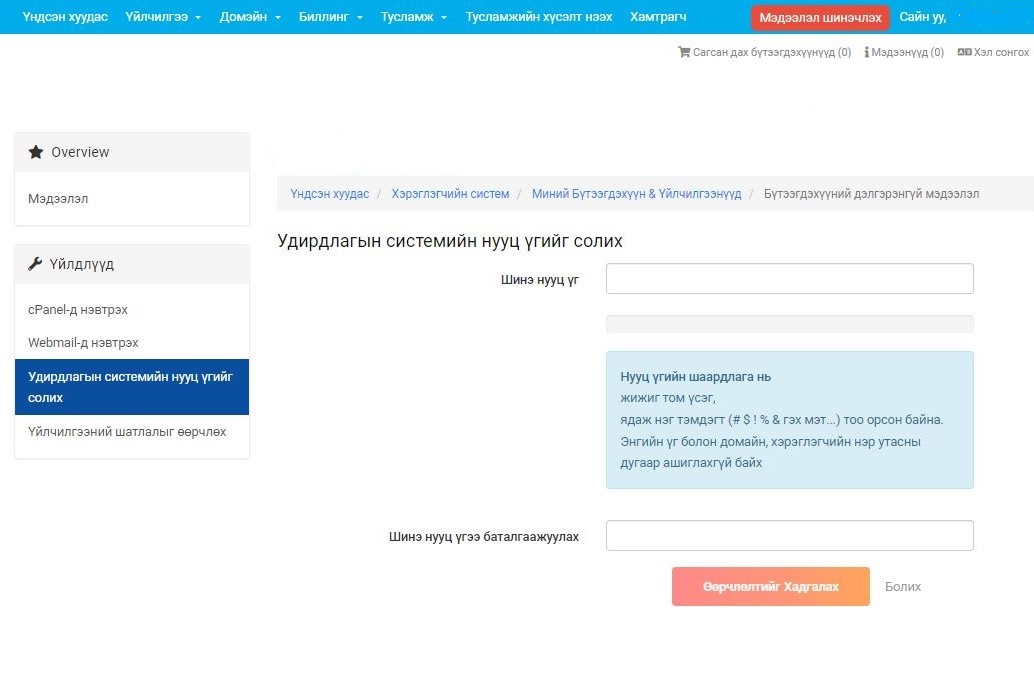Click the page title Удирдлагын системийн нууц үгийг солих
Viewport: 1034px width, 689px height.
450,241
